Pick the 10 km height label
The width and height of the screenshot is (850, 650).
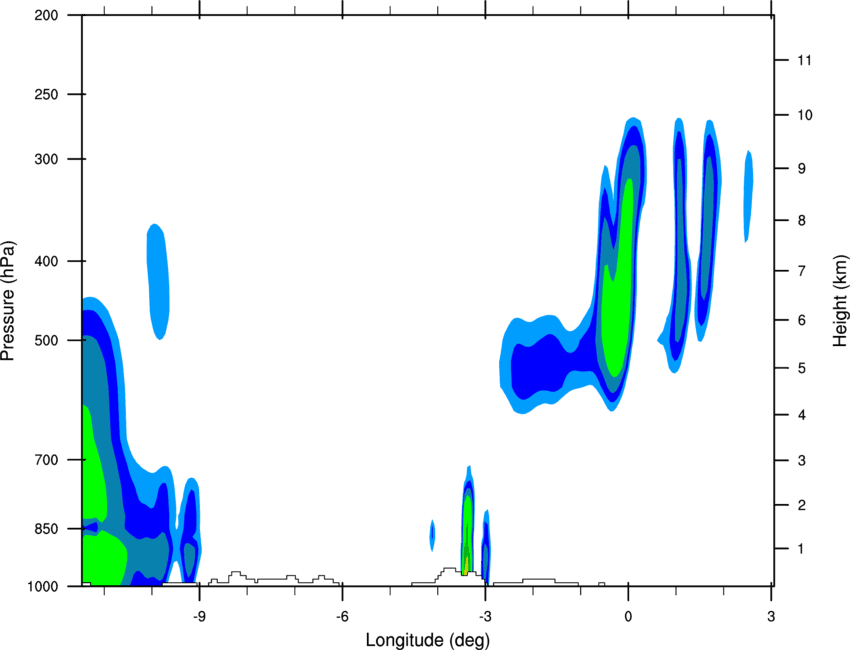pos(804,115)
